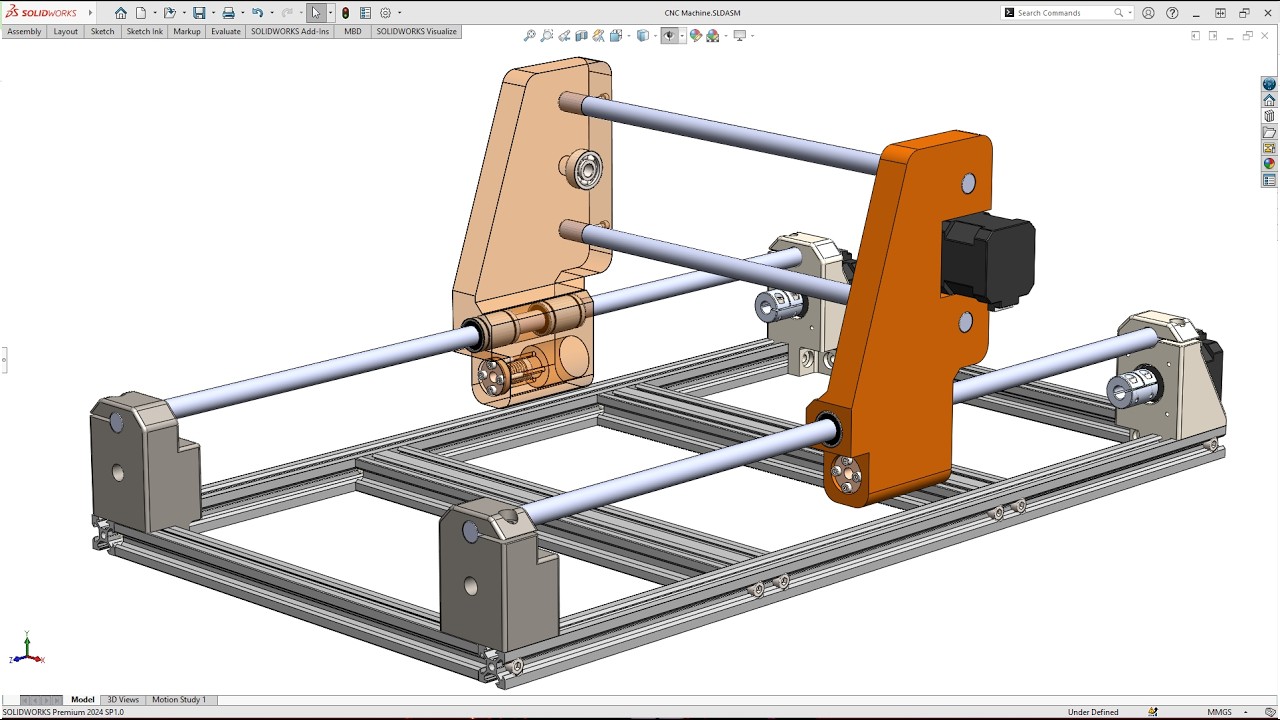Click Zoom to Area icon
The width and height of the screenshot is (1280, 720).
coord(547,35)
